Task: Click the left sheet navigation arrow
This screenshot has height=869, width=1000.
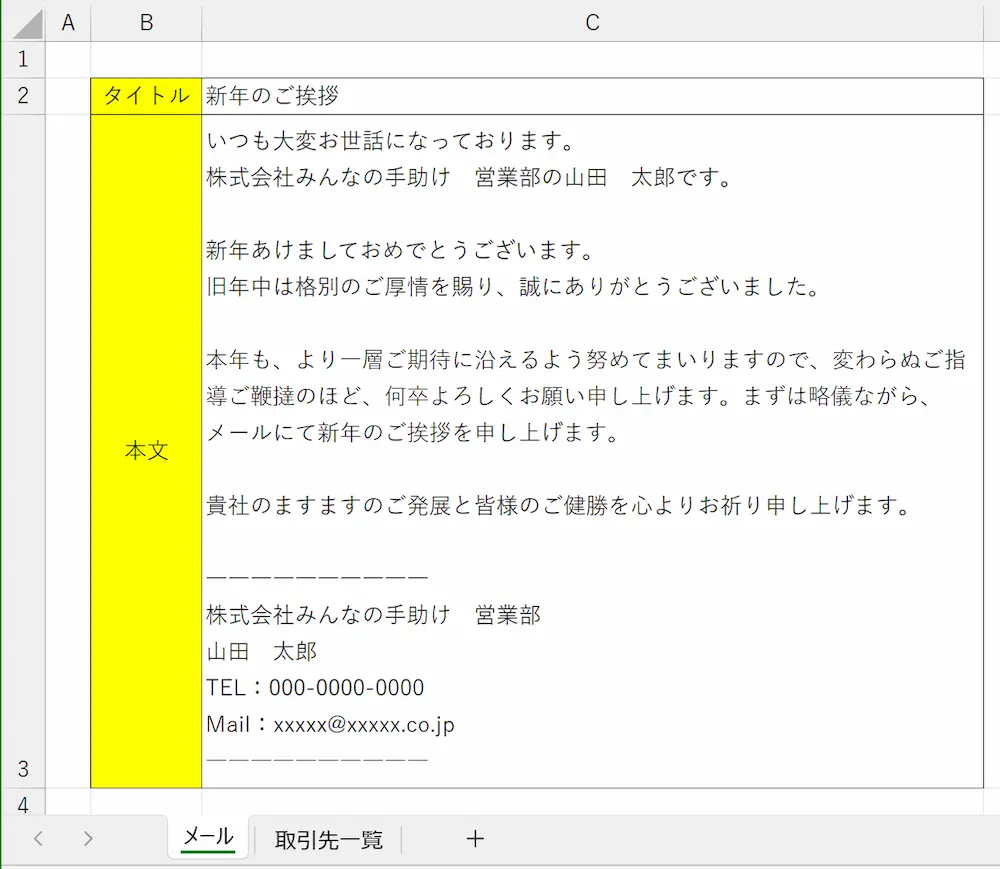Action: coord(38,840)
